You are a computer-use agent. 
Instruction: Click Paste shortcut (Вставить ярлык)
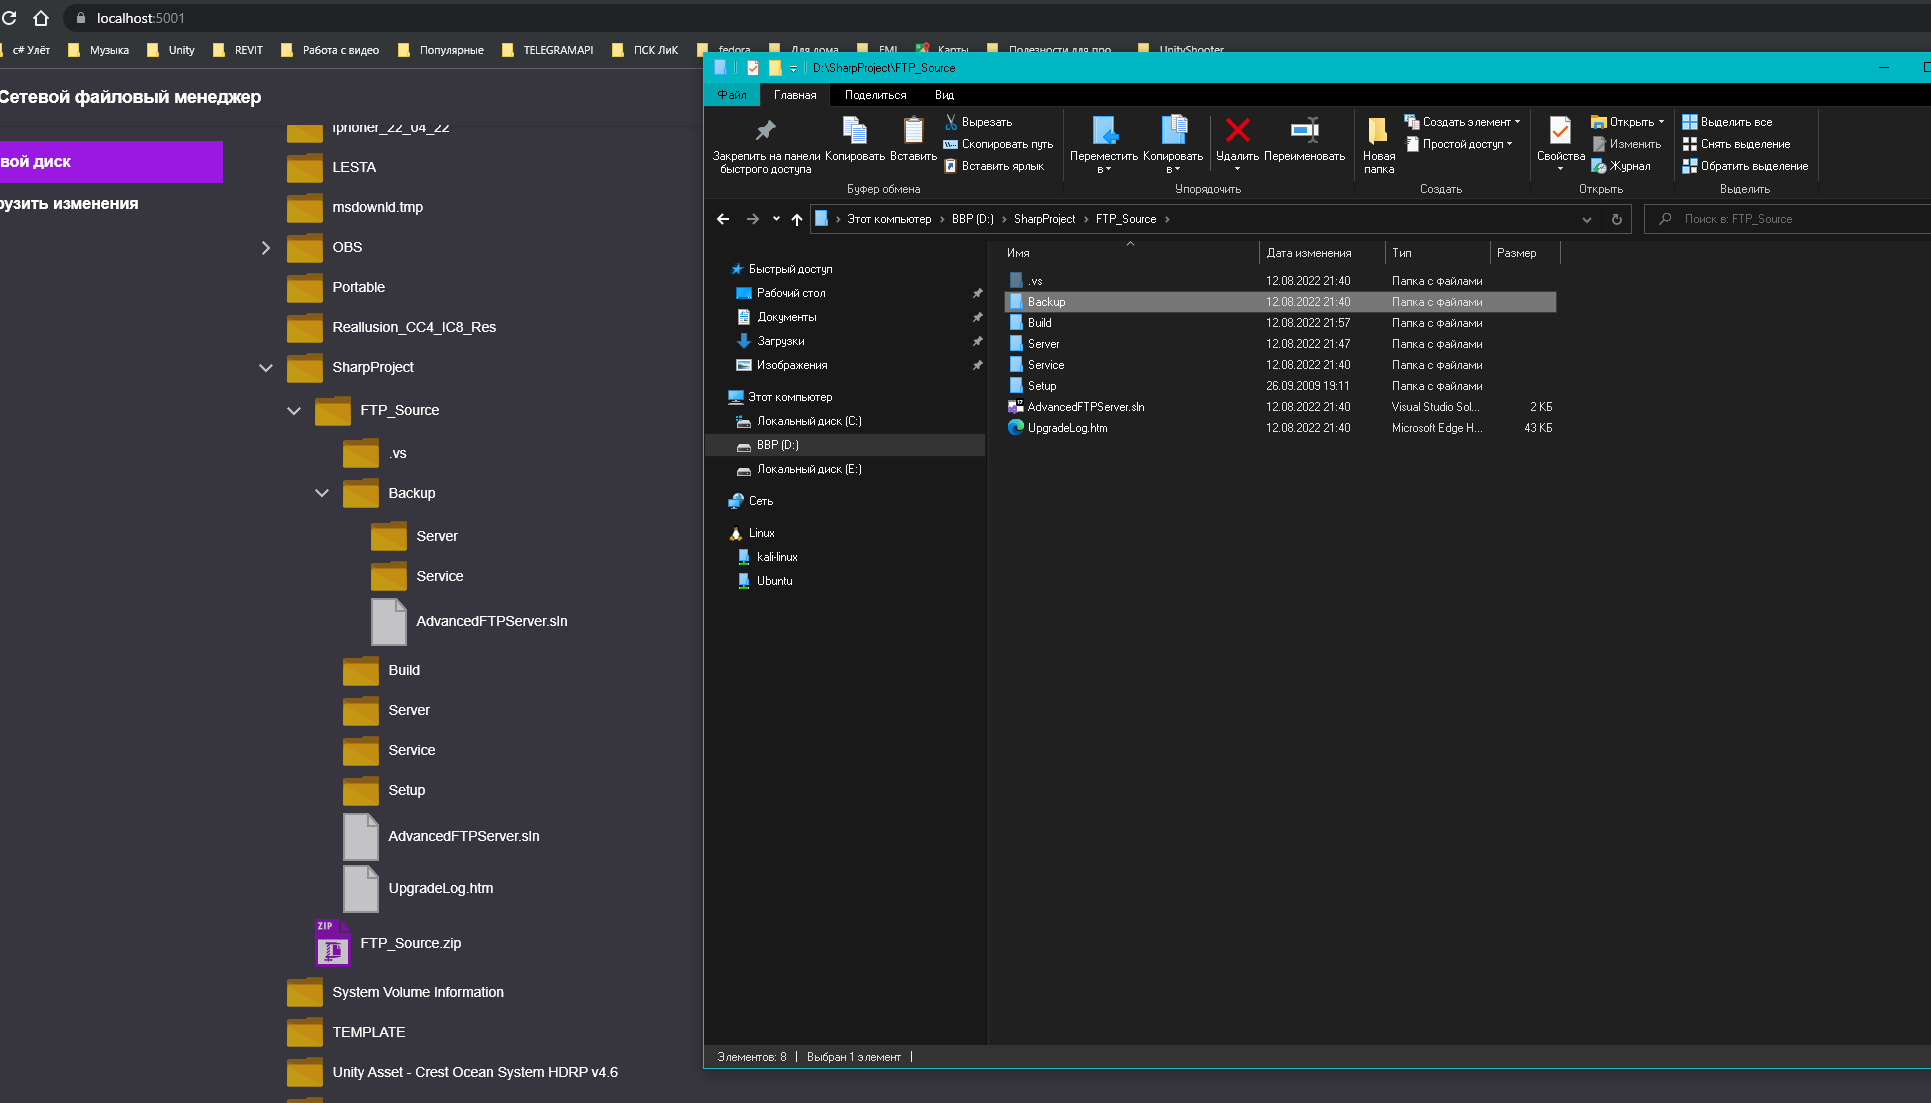994,166
